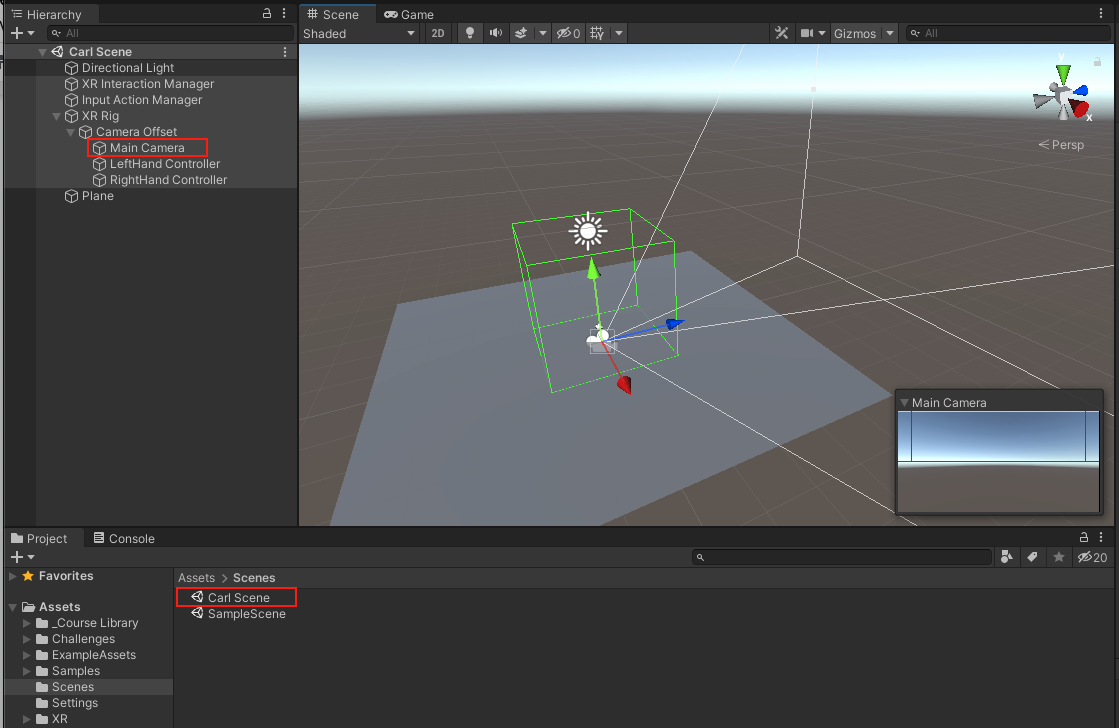Select the SampleScene asset
1119x728 pixels.
tap(246, 614)
